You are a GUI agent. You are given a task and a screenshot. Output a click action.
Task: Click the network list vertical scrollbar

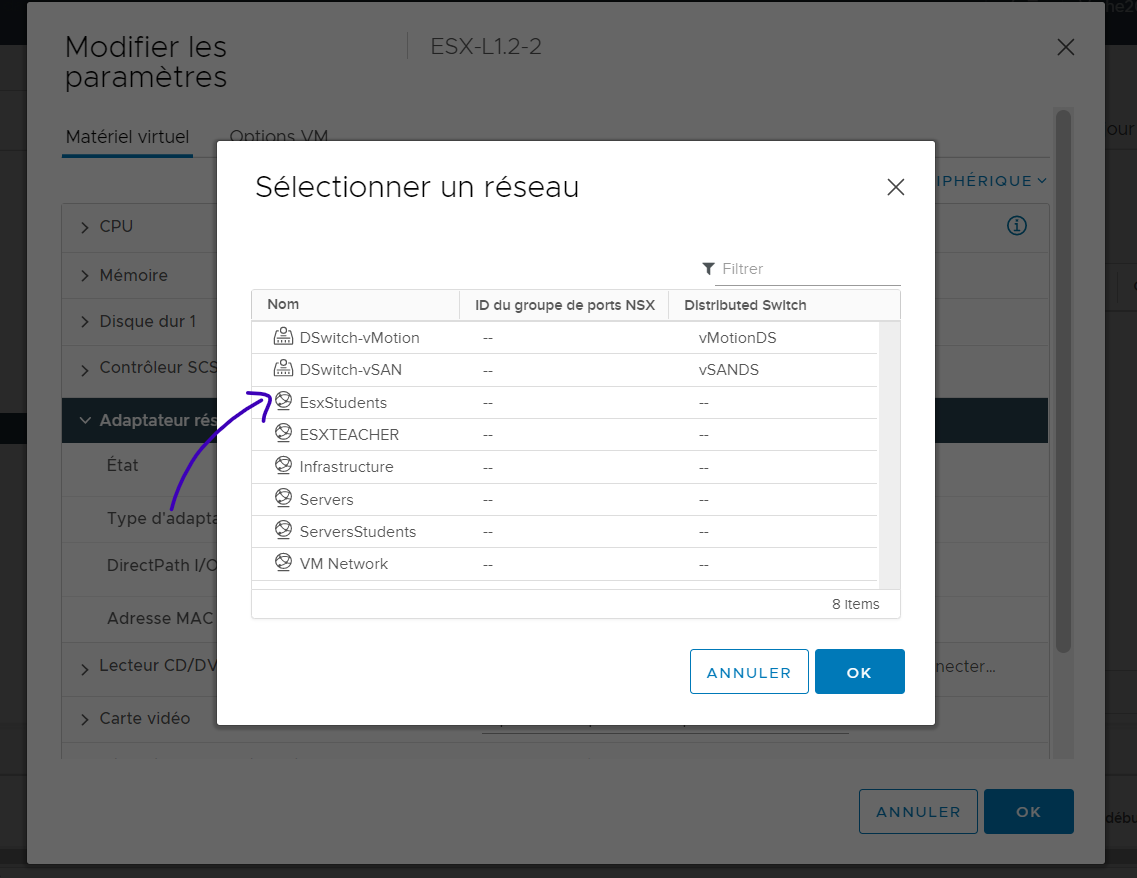click(890, 455)
